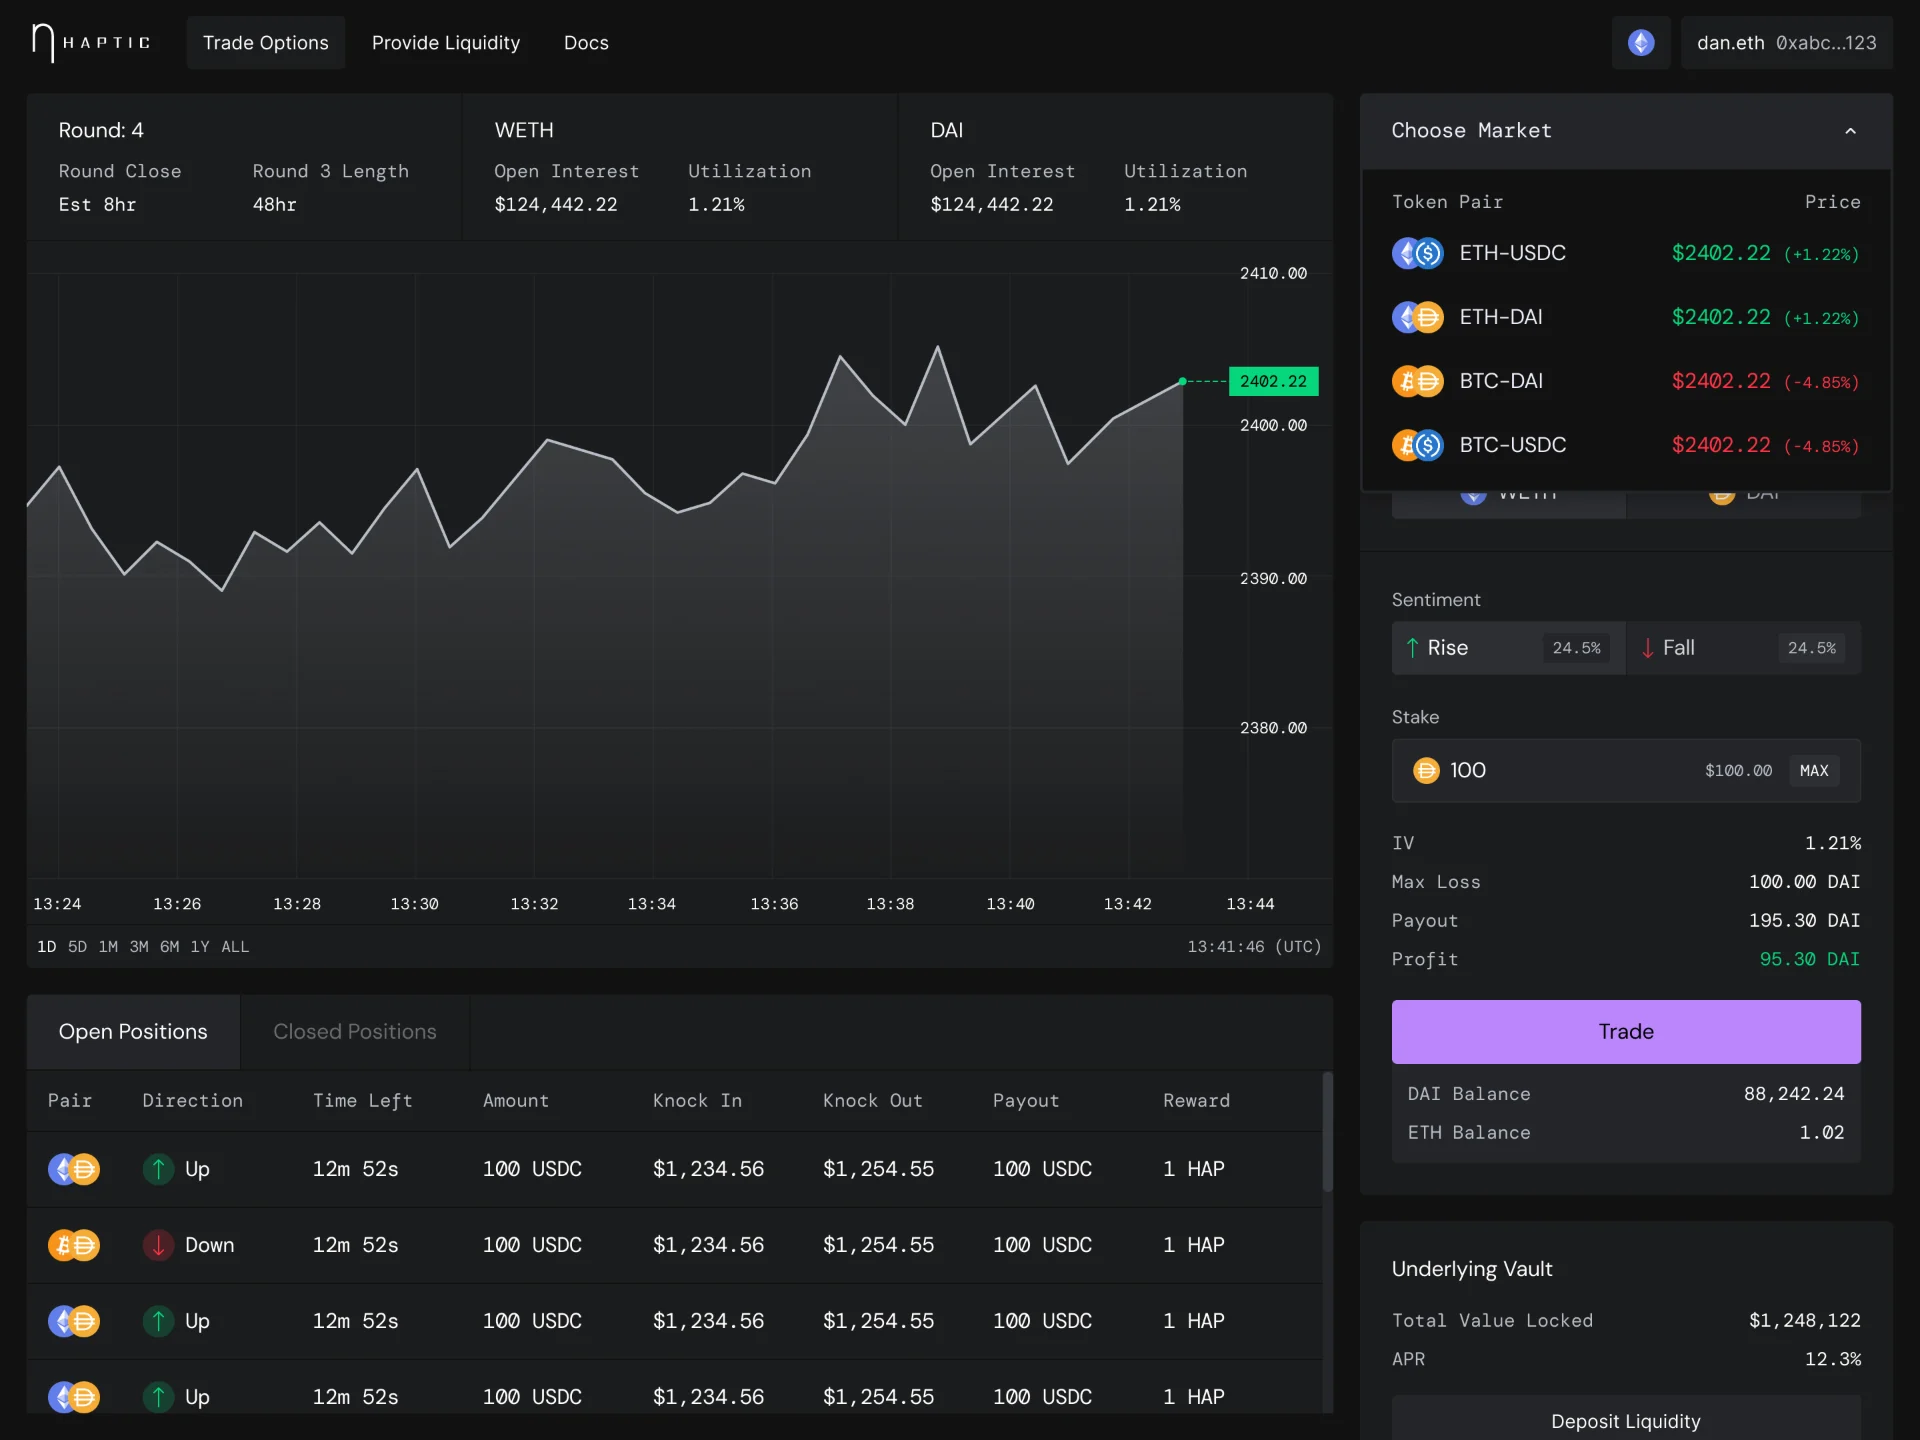This screenshot has width=1920, height=1440.
Task: Set chart range to ALL
Action: 235,947
